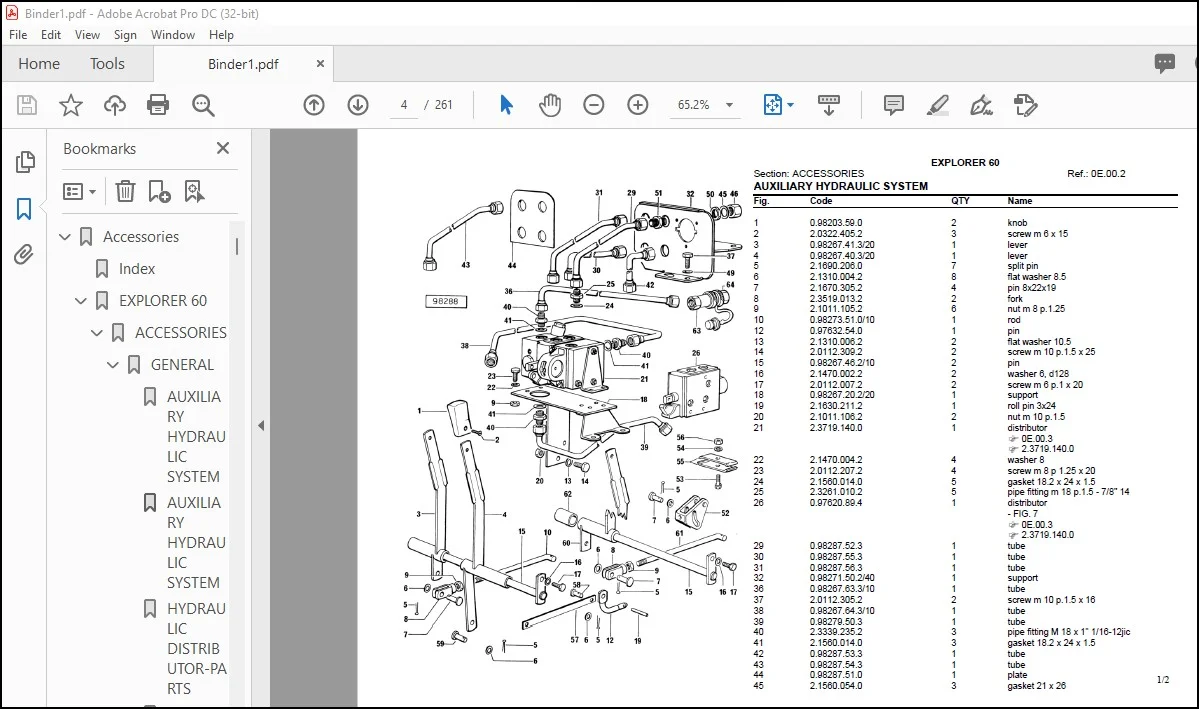Select the EXPLORER 60 bookmark label
1199x709 pixels.
(163, 301)
